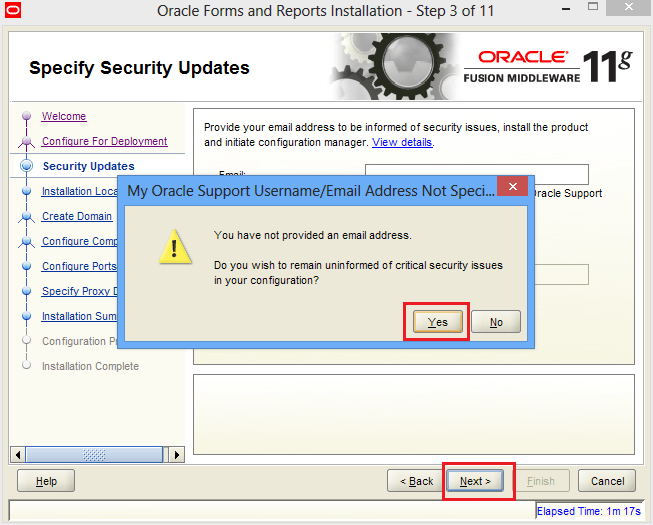
Task: Click Yes in the email warning dialog
Action: [x=437, y=322]
